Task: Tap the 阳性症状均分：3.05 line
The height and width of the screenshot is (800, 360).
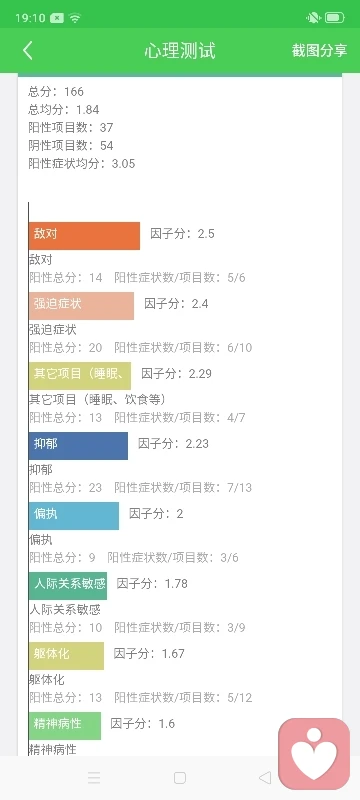Action: tap(82, 164)
